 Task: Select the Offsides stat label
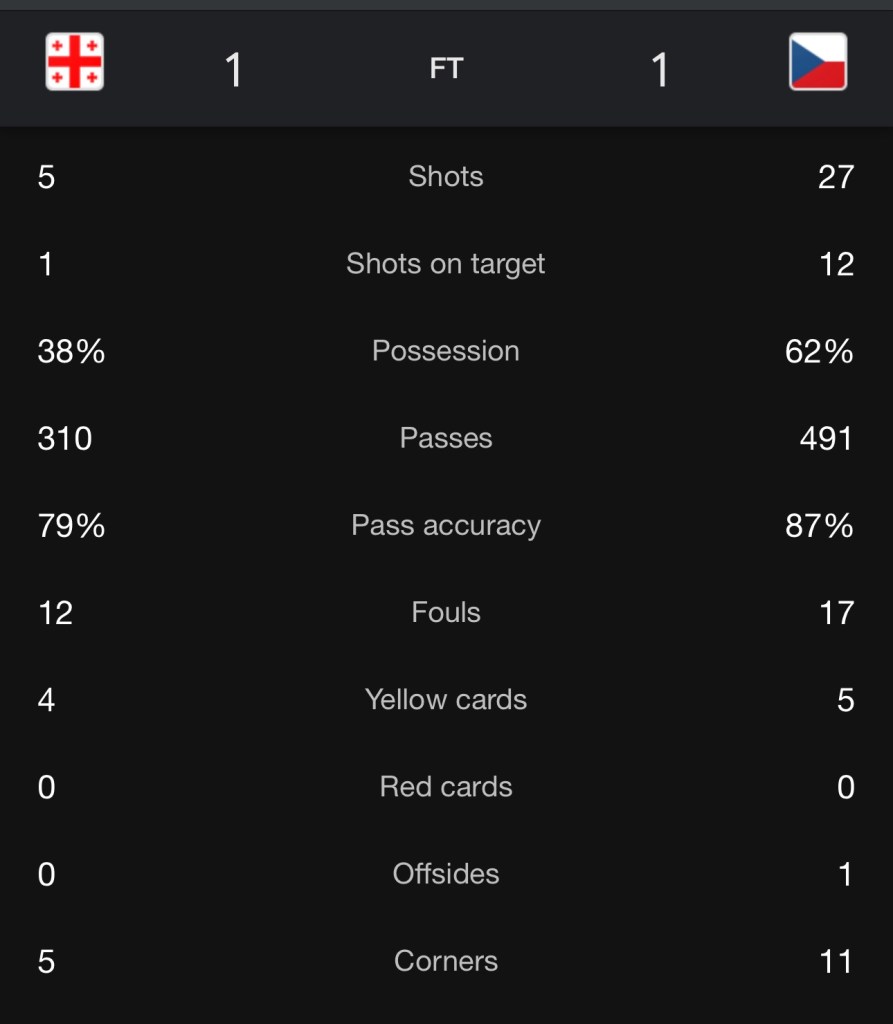(x=446, y=874)
